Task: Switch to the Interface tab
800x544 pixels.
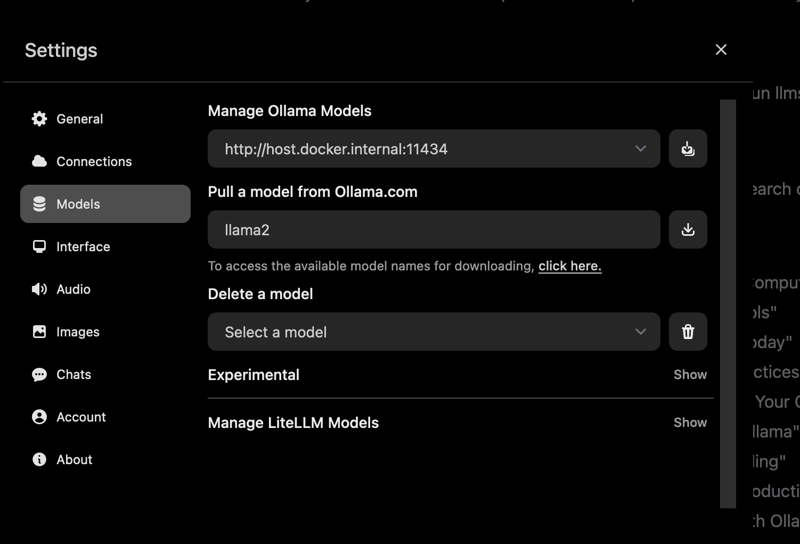Action: 83,246
